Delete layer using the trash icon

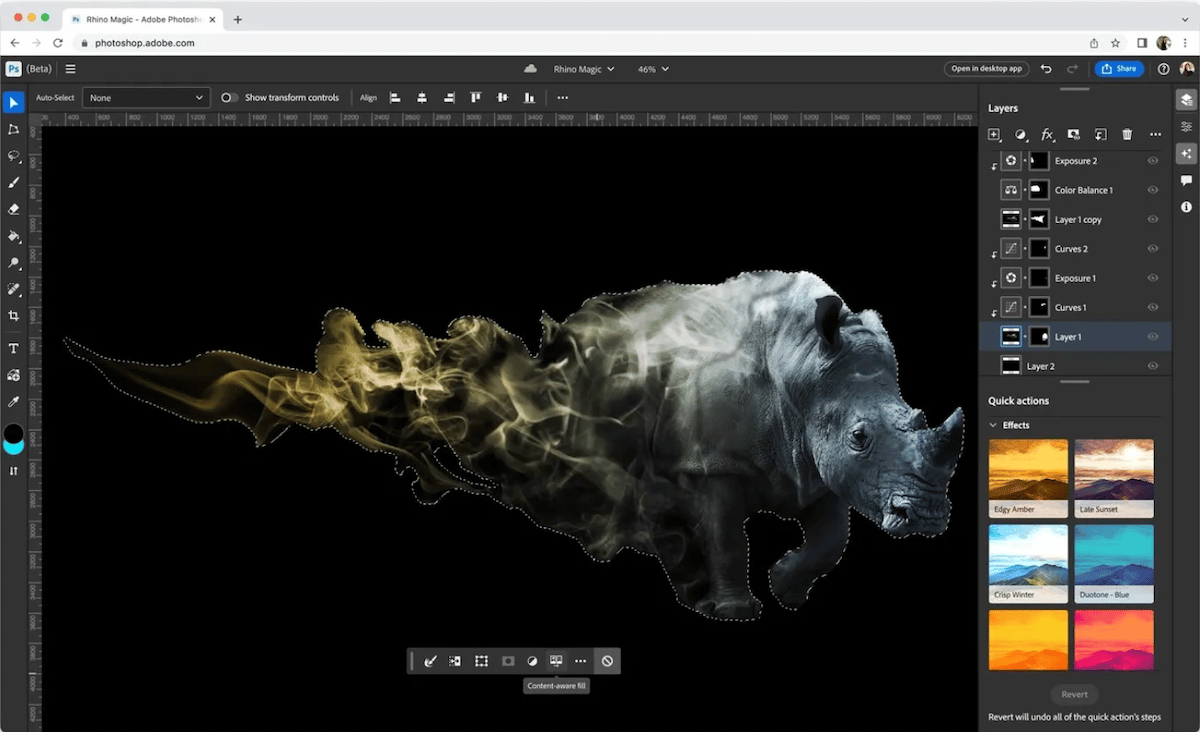click(1127, 134)
